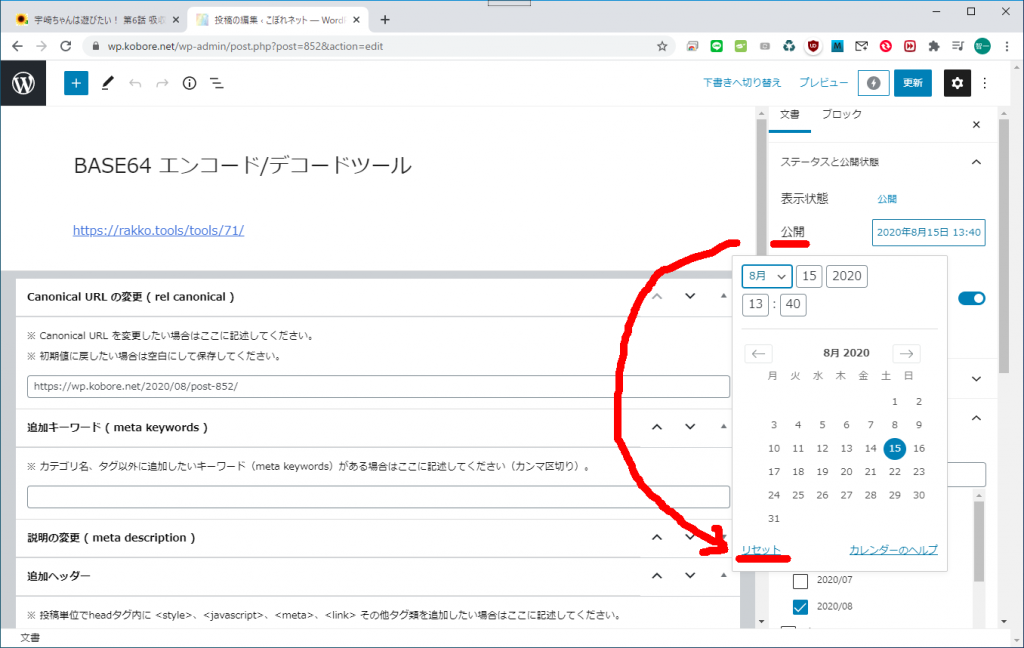The image size is (1024, 648).
Task: Select the pencil edit tools icon
Action: tap(107, 83)
